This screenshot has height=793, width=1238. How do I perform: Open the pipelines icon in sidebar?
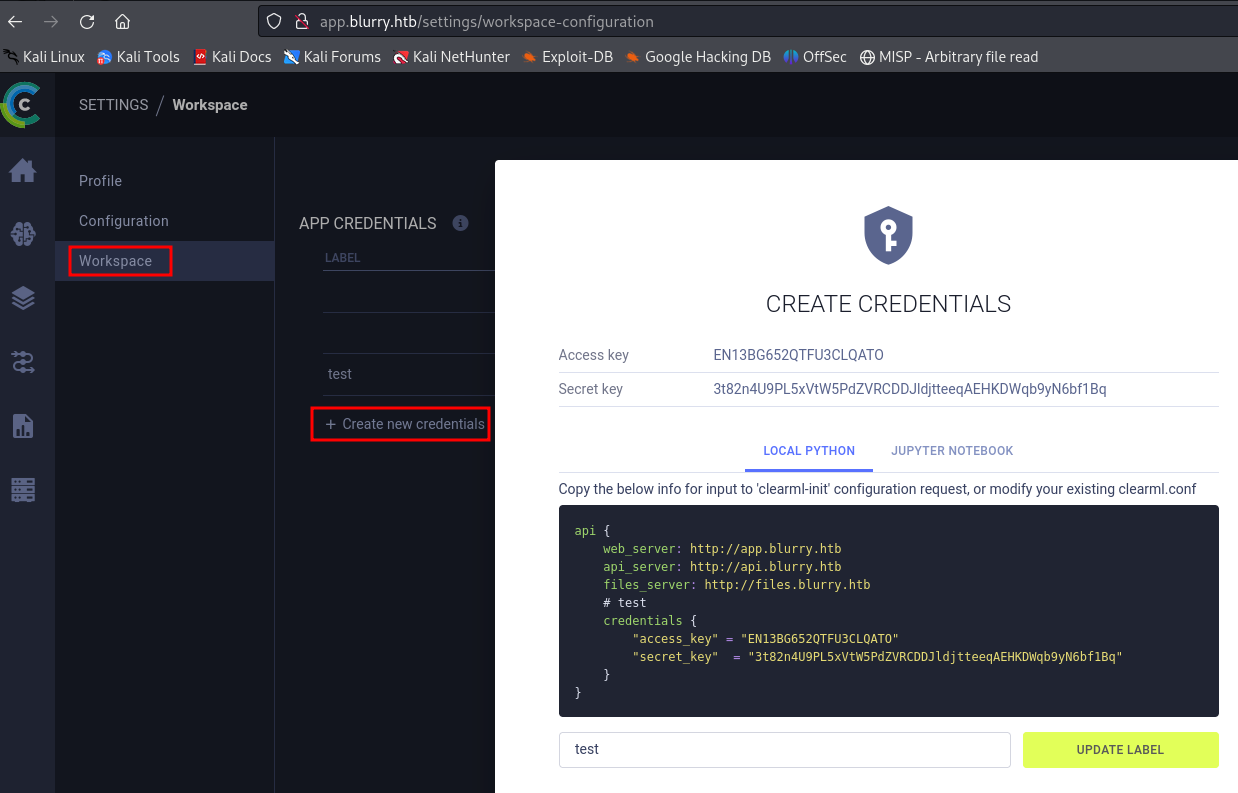pos(22,362)
